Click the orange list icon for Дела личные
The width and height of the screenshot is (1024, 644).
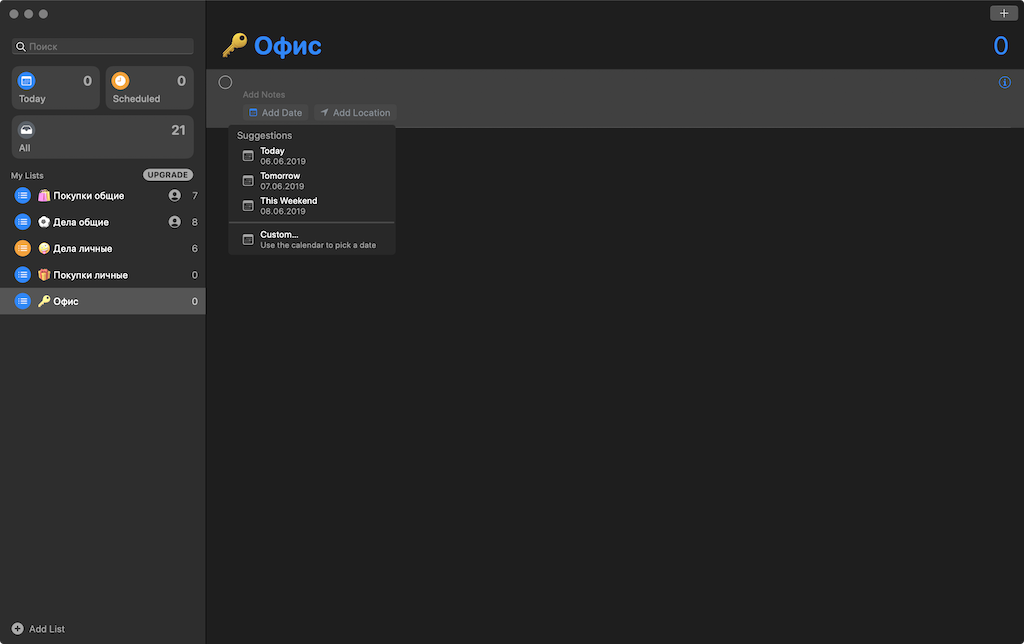[23, 248]
